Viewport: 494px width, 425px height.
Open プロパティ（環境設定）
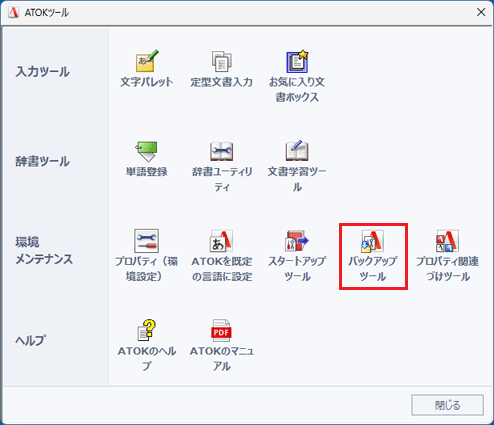[146, 255]
